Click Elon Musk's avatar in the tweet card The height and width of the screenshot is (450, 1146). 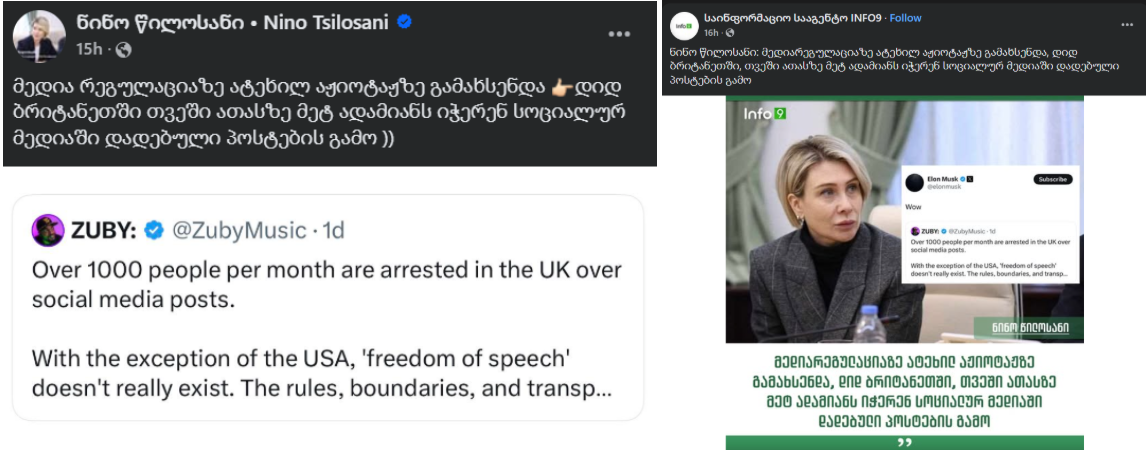914,182
